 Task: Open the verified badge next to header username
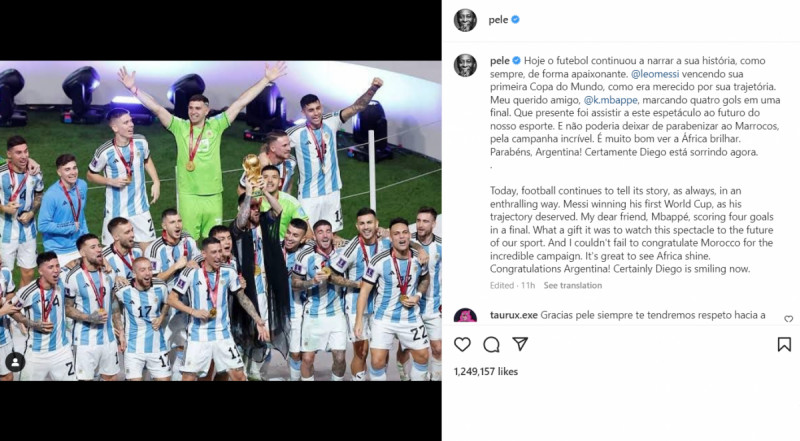coord(515,19)
